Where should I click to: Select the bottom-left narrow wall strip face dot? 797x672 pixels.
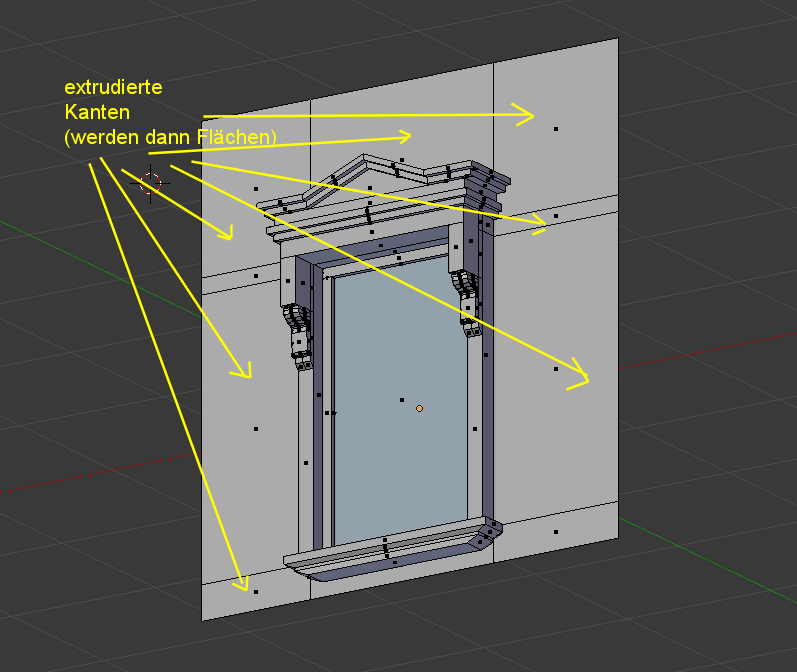256,592
